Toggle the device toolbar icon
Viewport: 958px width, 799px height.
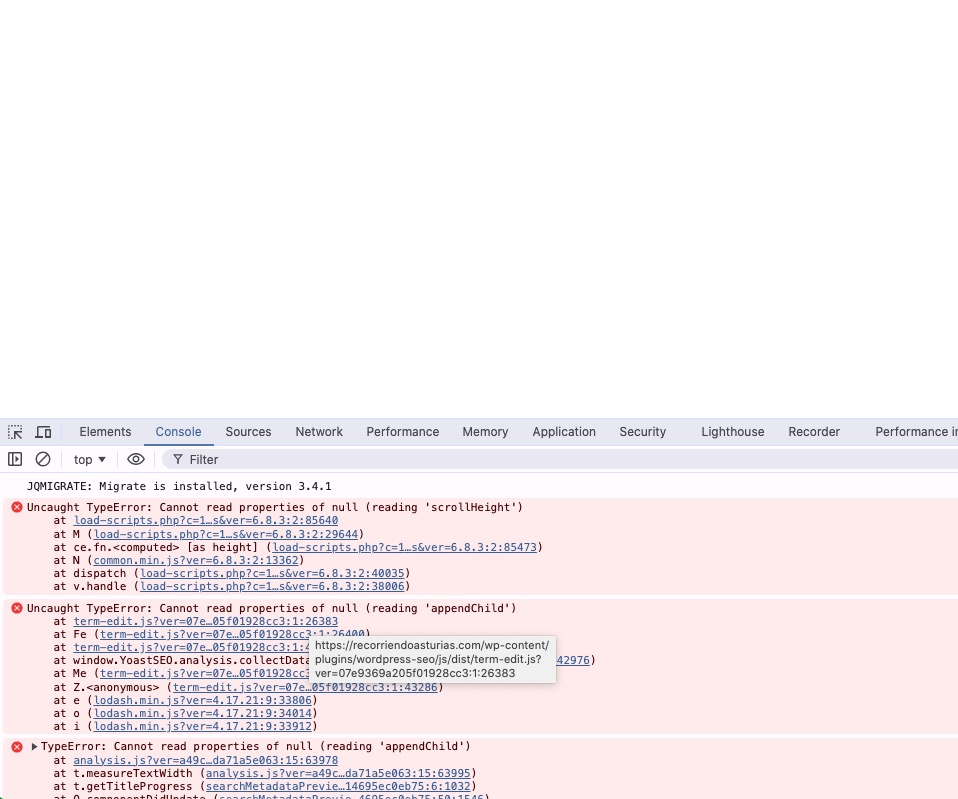(x=43, y=432)
